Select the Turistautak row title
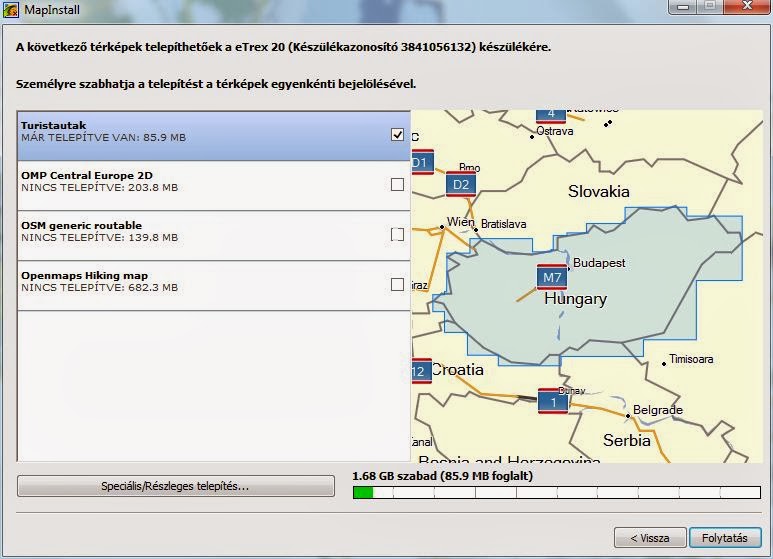Image resolution: width=773 pixels, height=559 pixels. tap(53, 125)
